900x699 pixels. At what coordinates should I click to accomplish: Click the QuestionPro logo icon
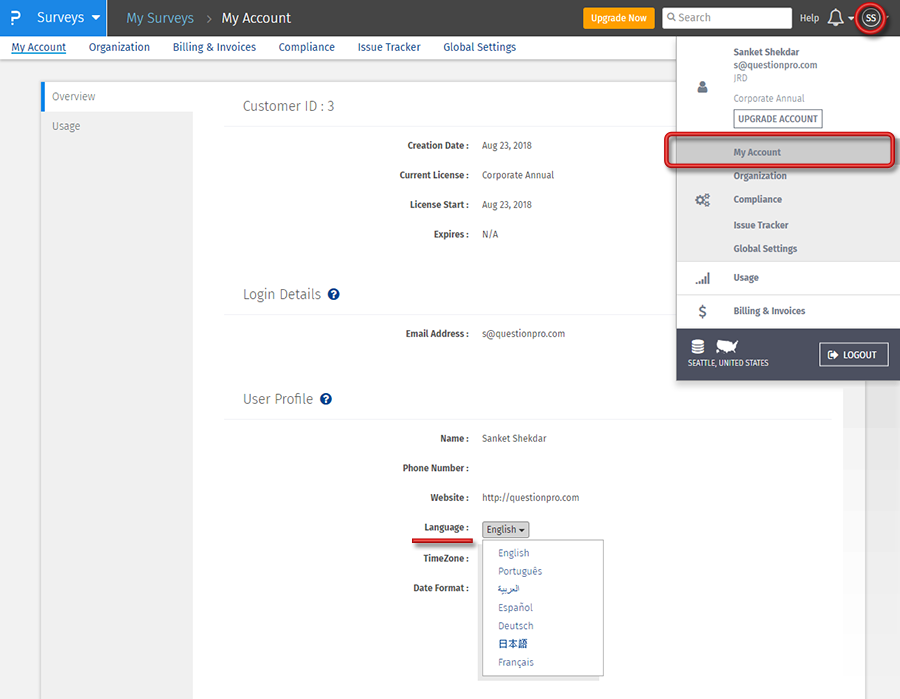point(14,18)
